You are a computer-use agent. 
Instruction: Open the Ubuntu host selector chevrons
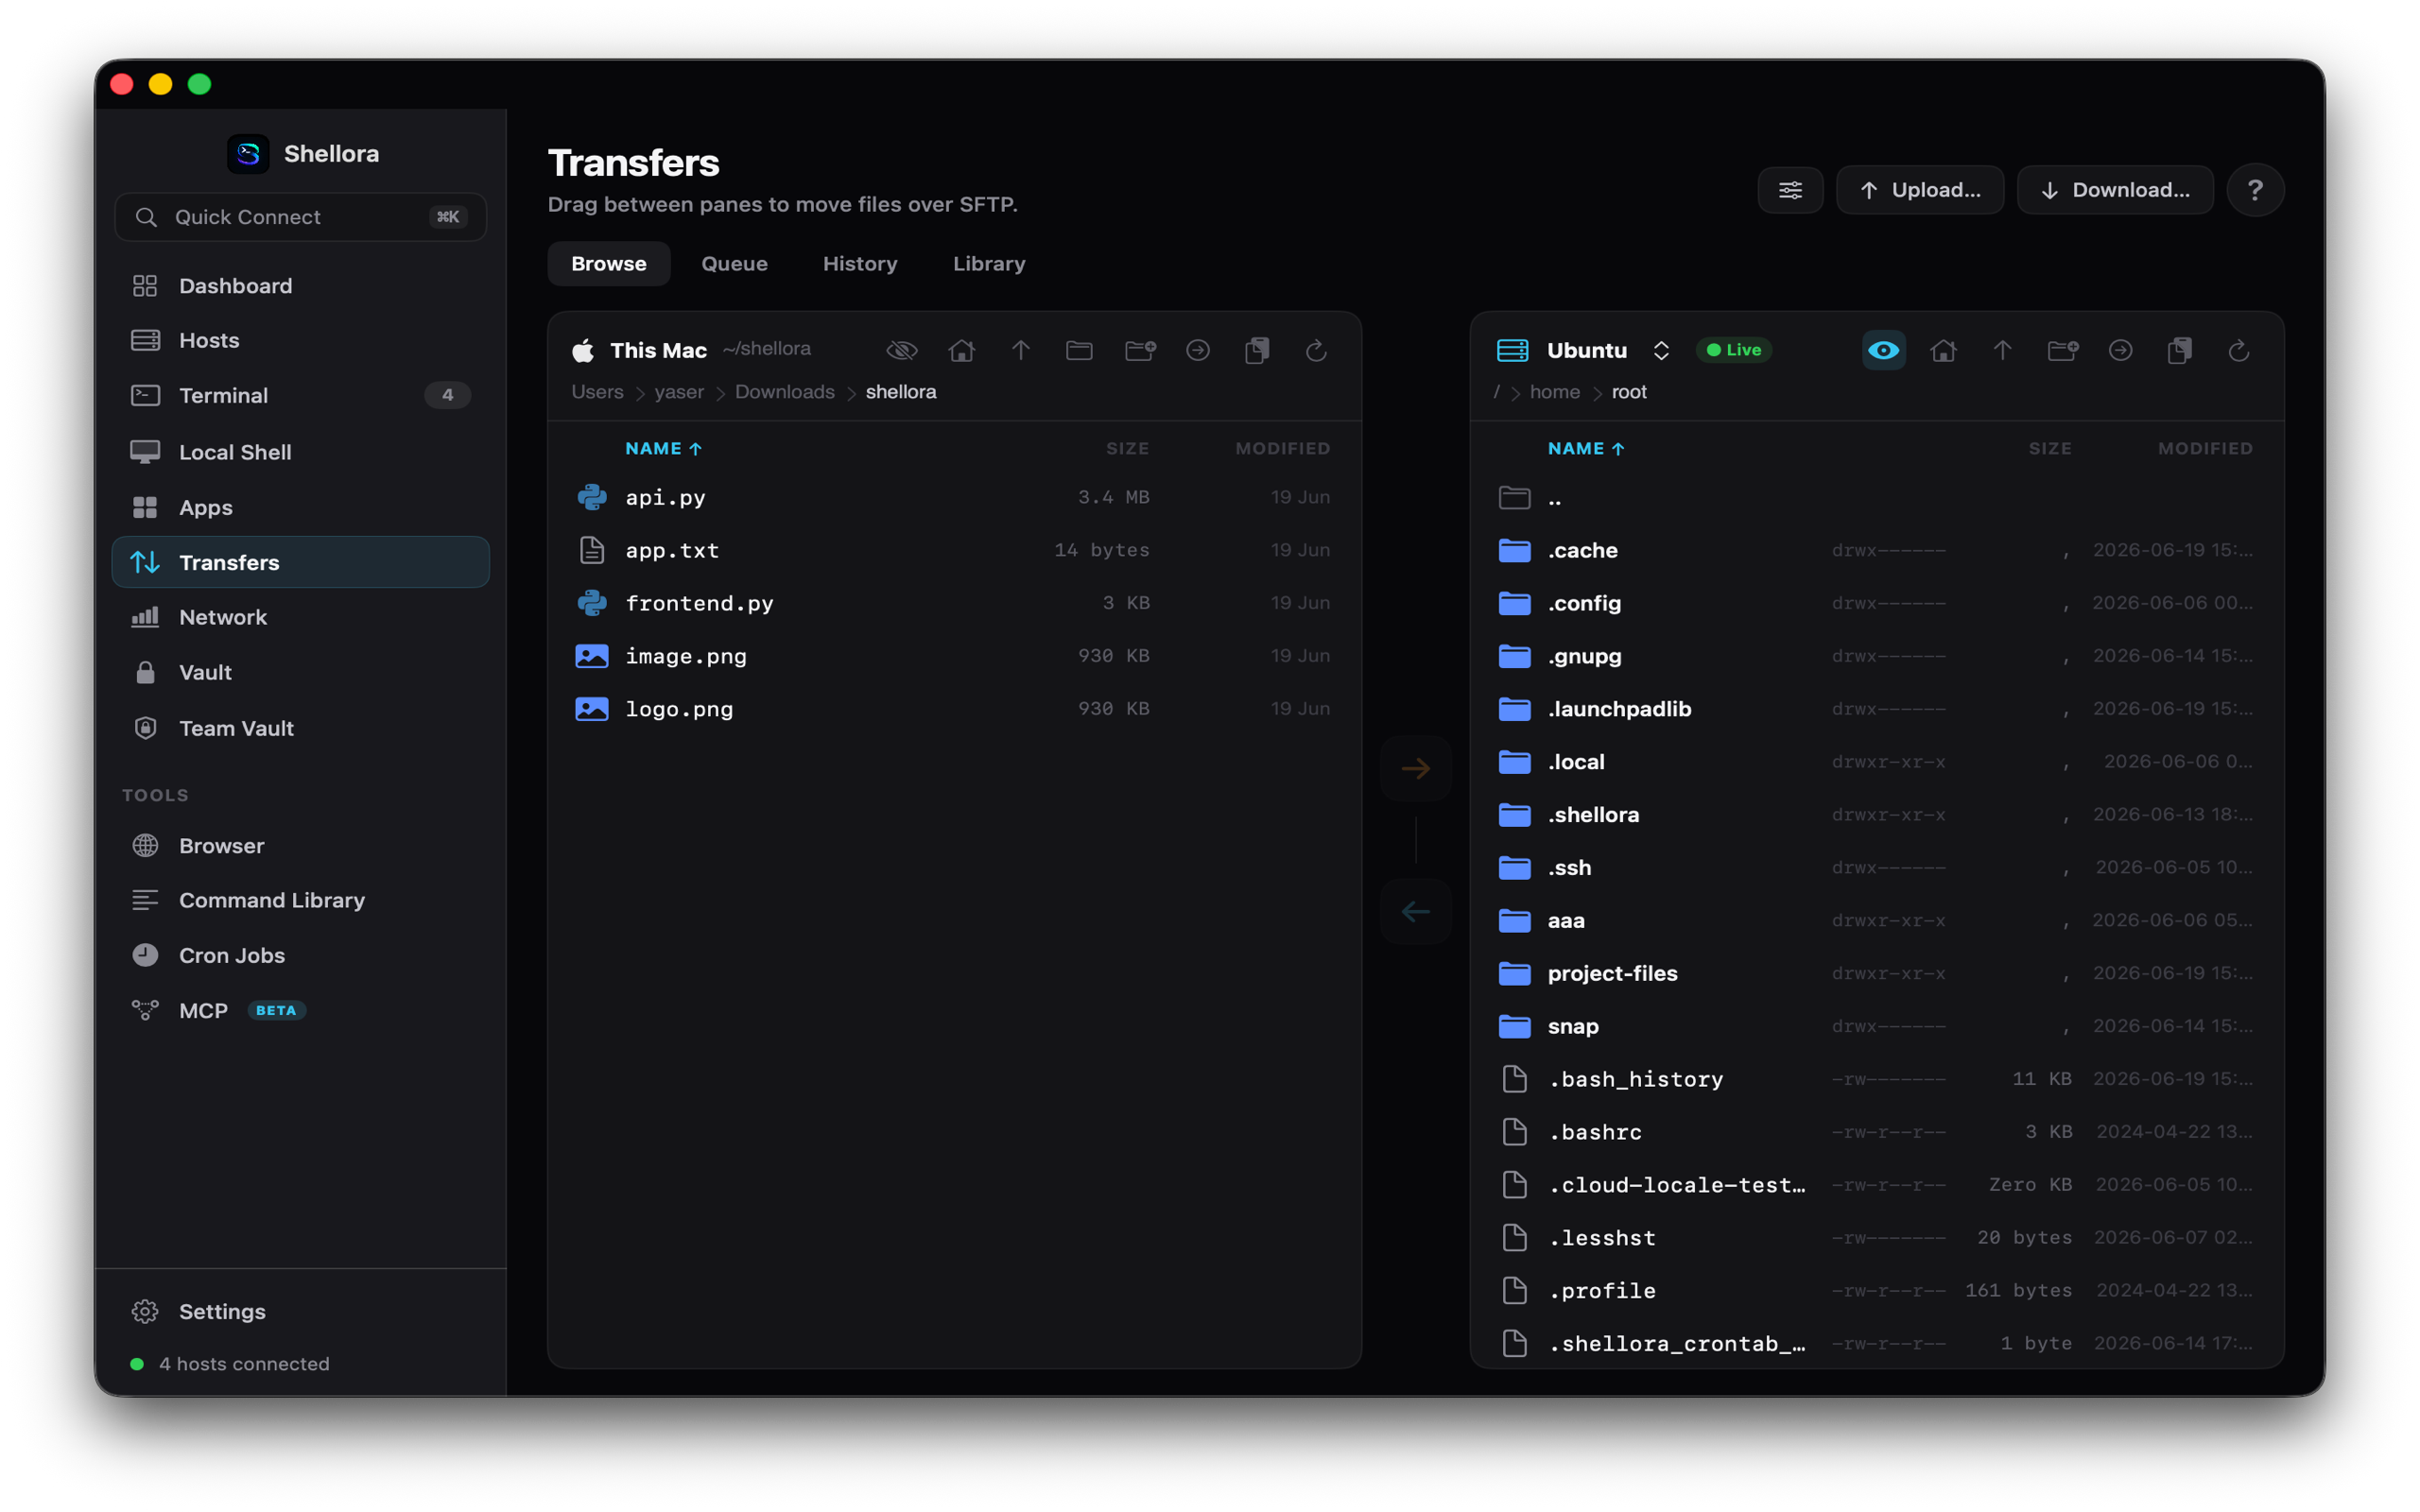tap(1660, 350)
